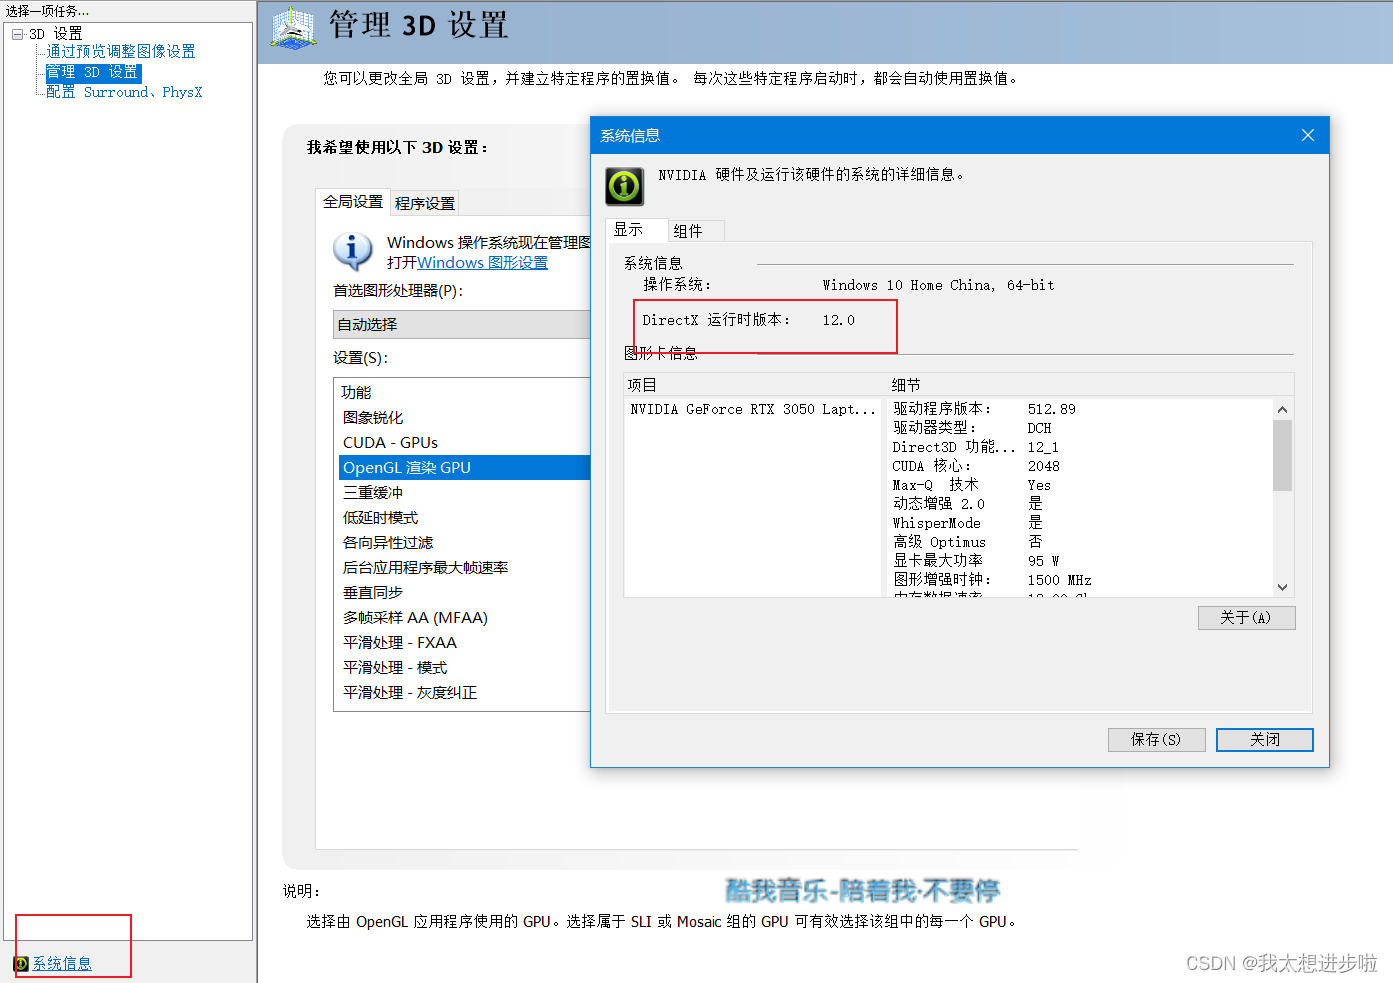Select NVIDIA GeForce RTX 3050 Laptop item

[753, 410]
